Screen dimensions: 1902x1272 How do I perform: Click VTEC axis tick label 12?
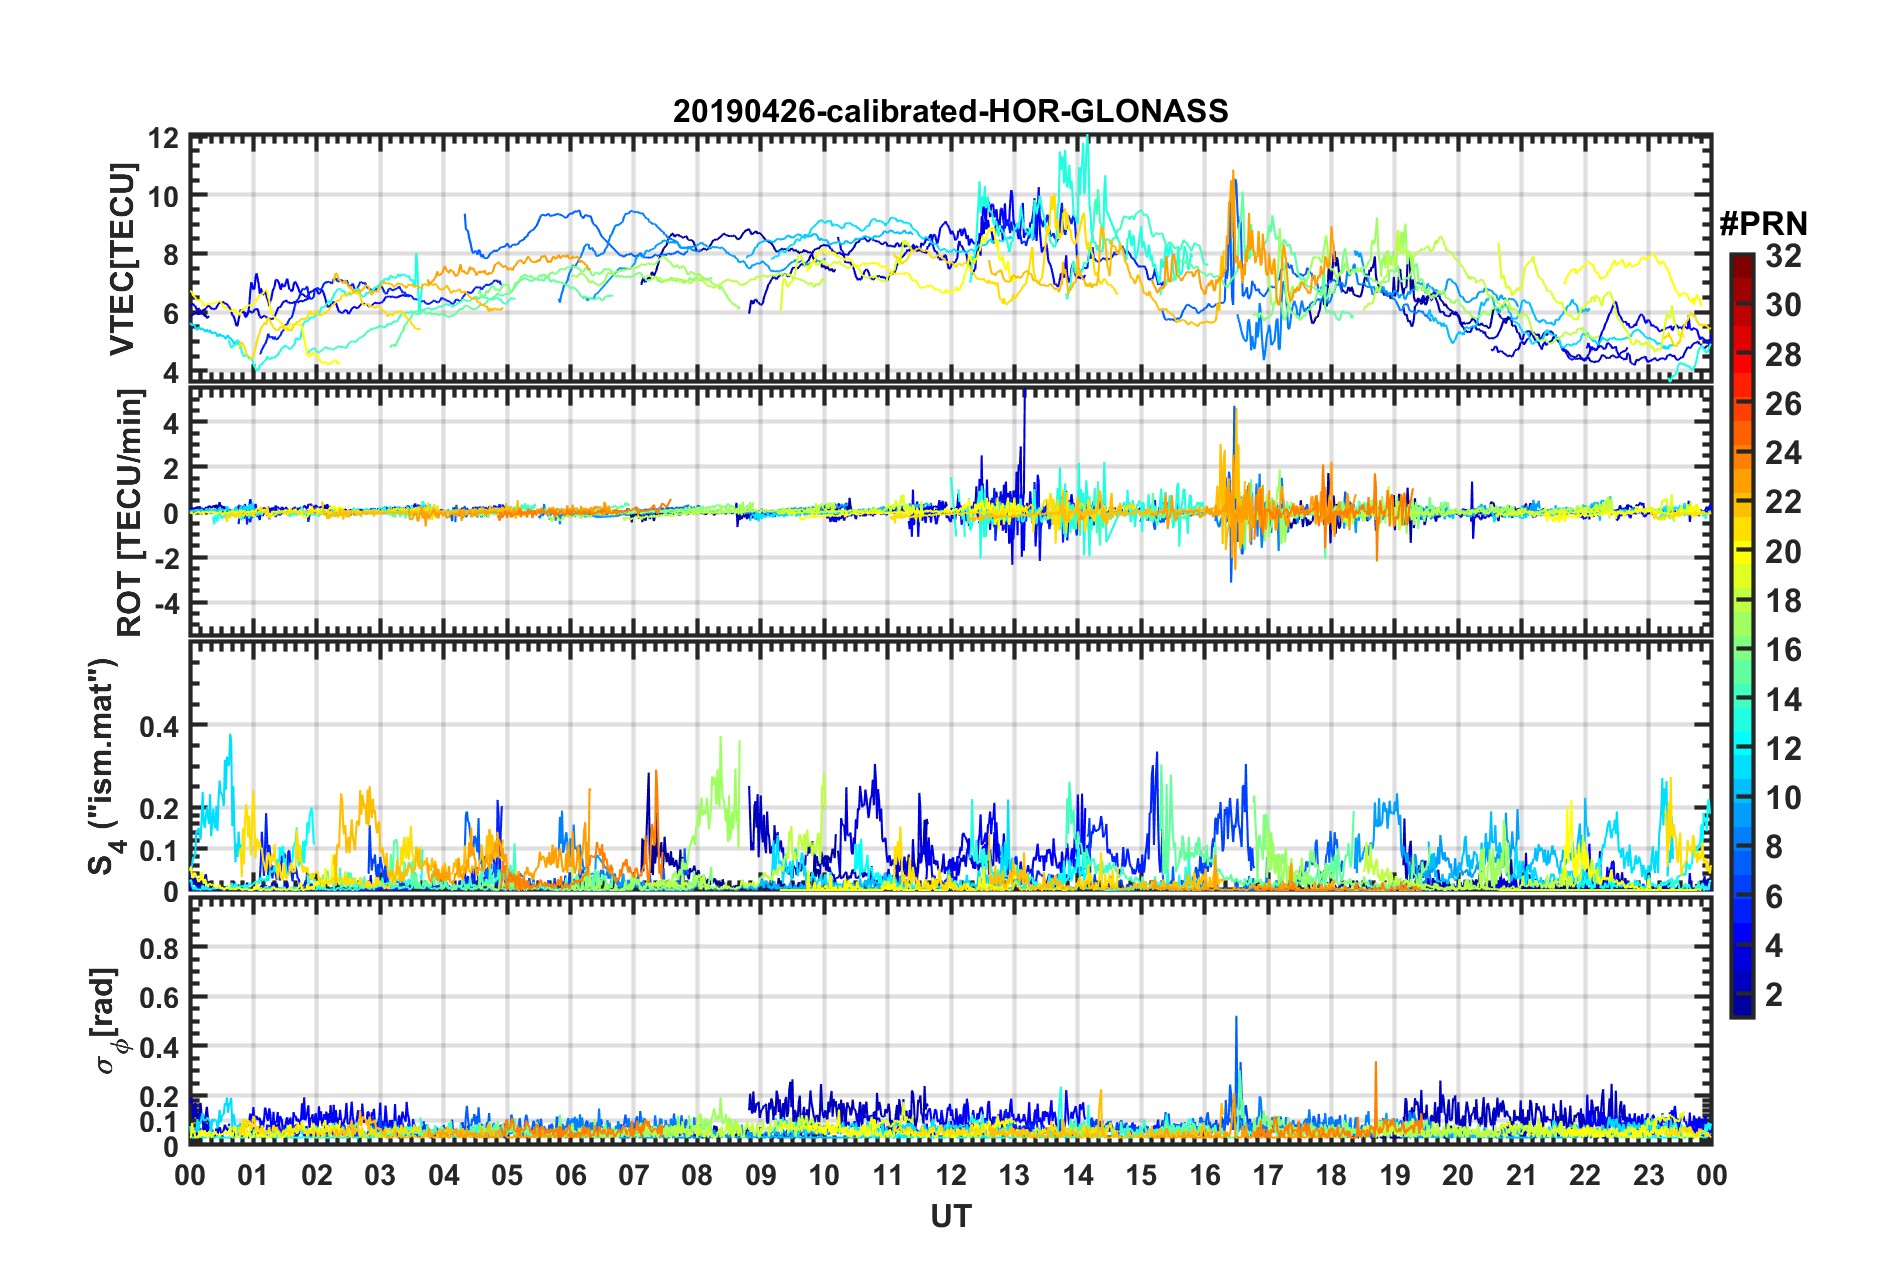(x=164, y=138)
